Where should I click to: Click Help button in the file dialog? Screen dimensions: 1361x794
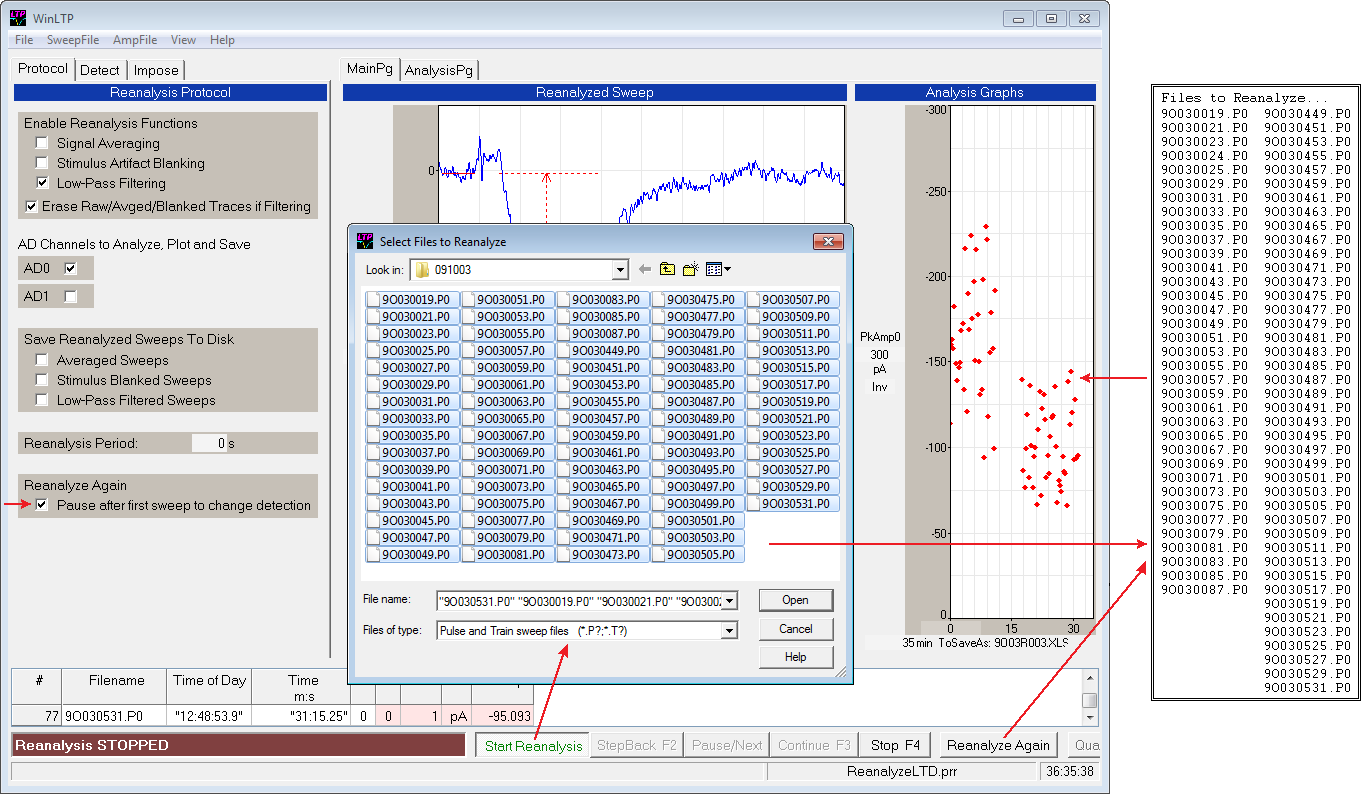[795, 657]
